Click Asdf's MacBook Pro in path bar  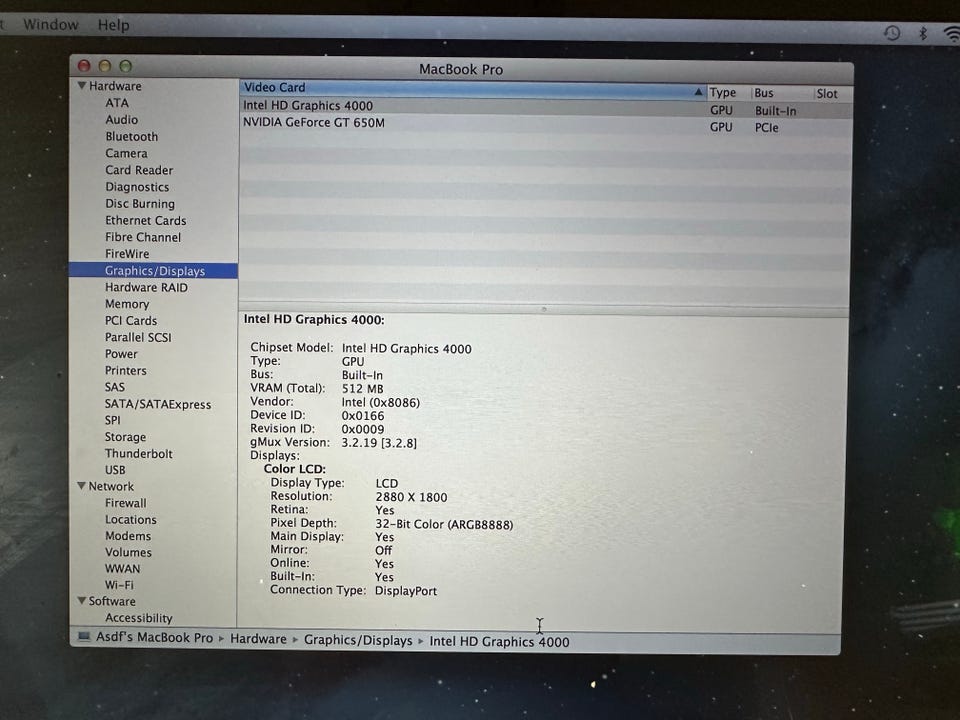[154, 637]
